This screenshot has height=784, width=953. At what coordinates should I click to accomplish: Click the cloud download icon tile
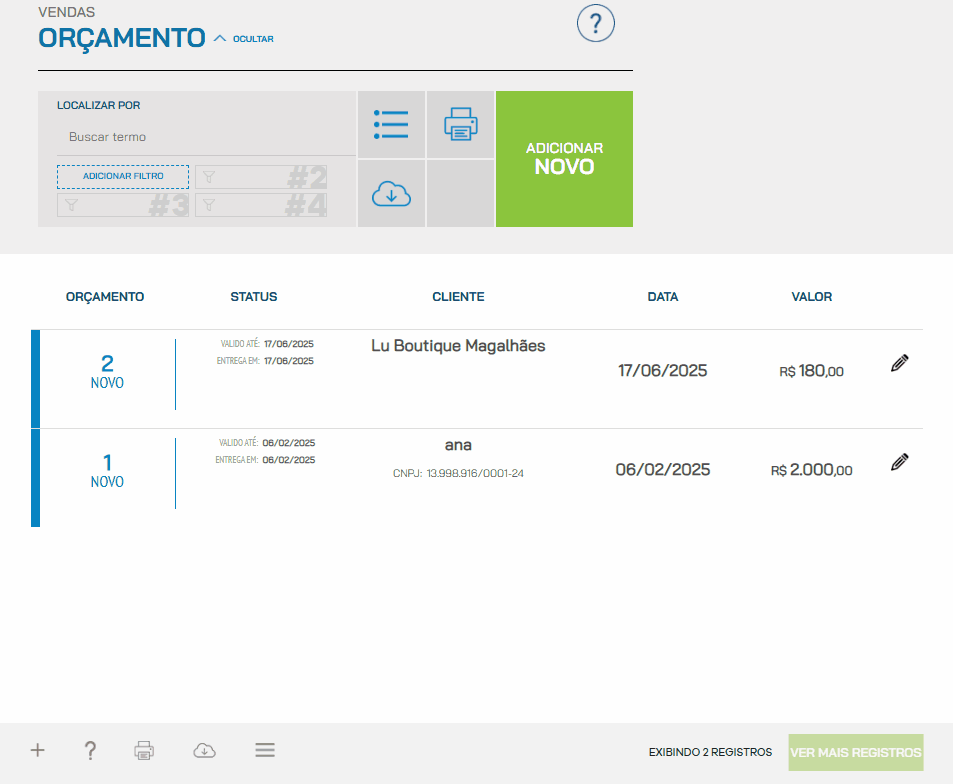391,194
